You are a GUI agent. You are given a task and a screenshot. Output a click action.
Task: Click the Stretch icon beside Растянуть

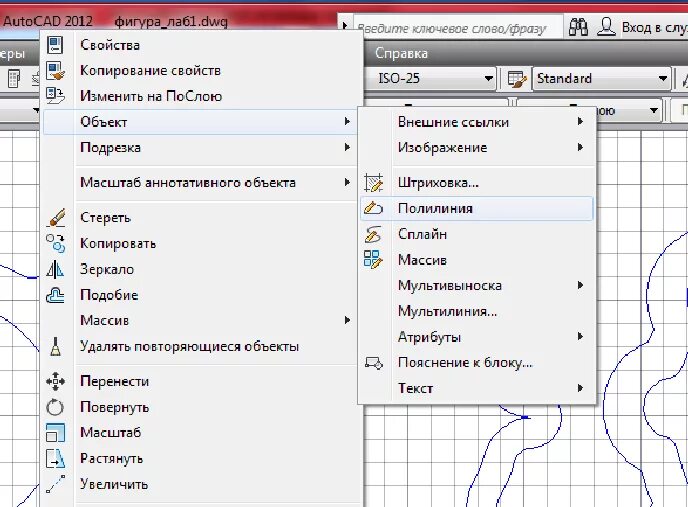point(55,458)
